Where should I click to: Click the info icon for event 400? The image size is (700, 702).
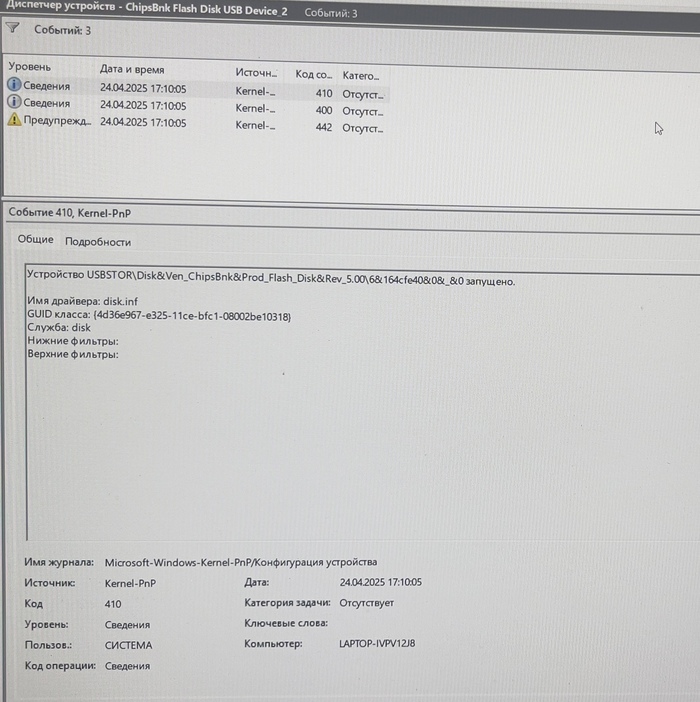(14, 103)
